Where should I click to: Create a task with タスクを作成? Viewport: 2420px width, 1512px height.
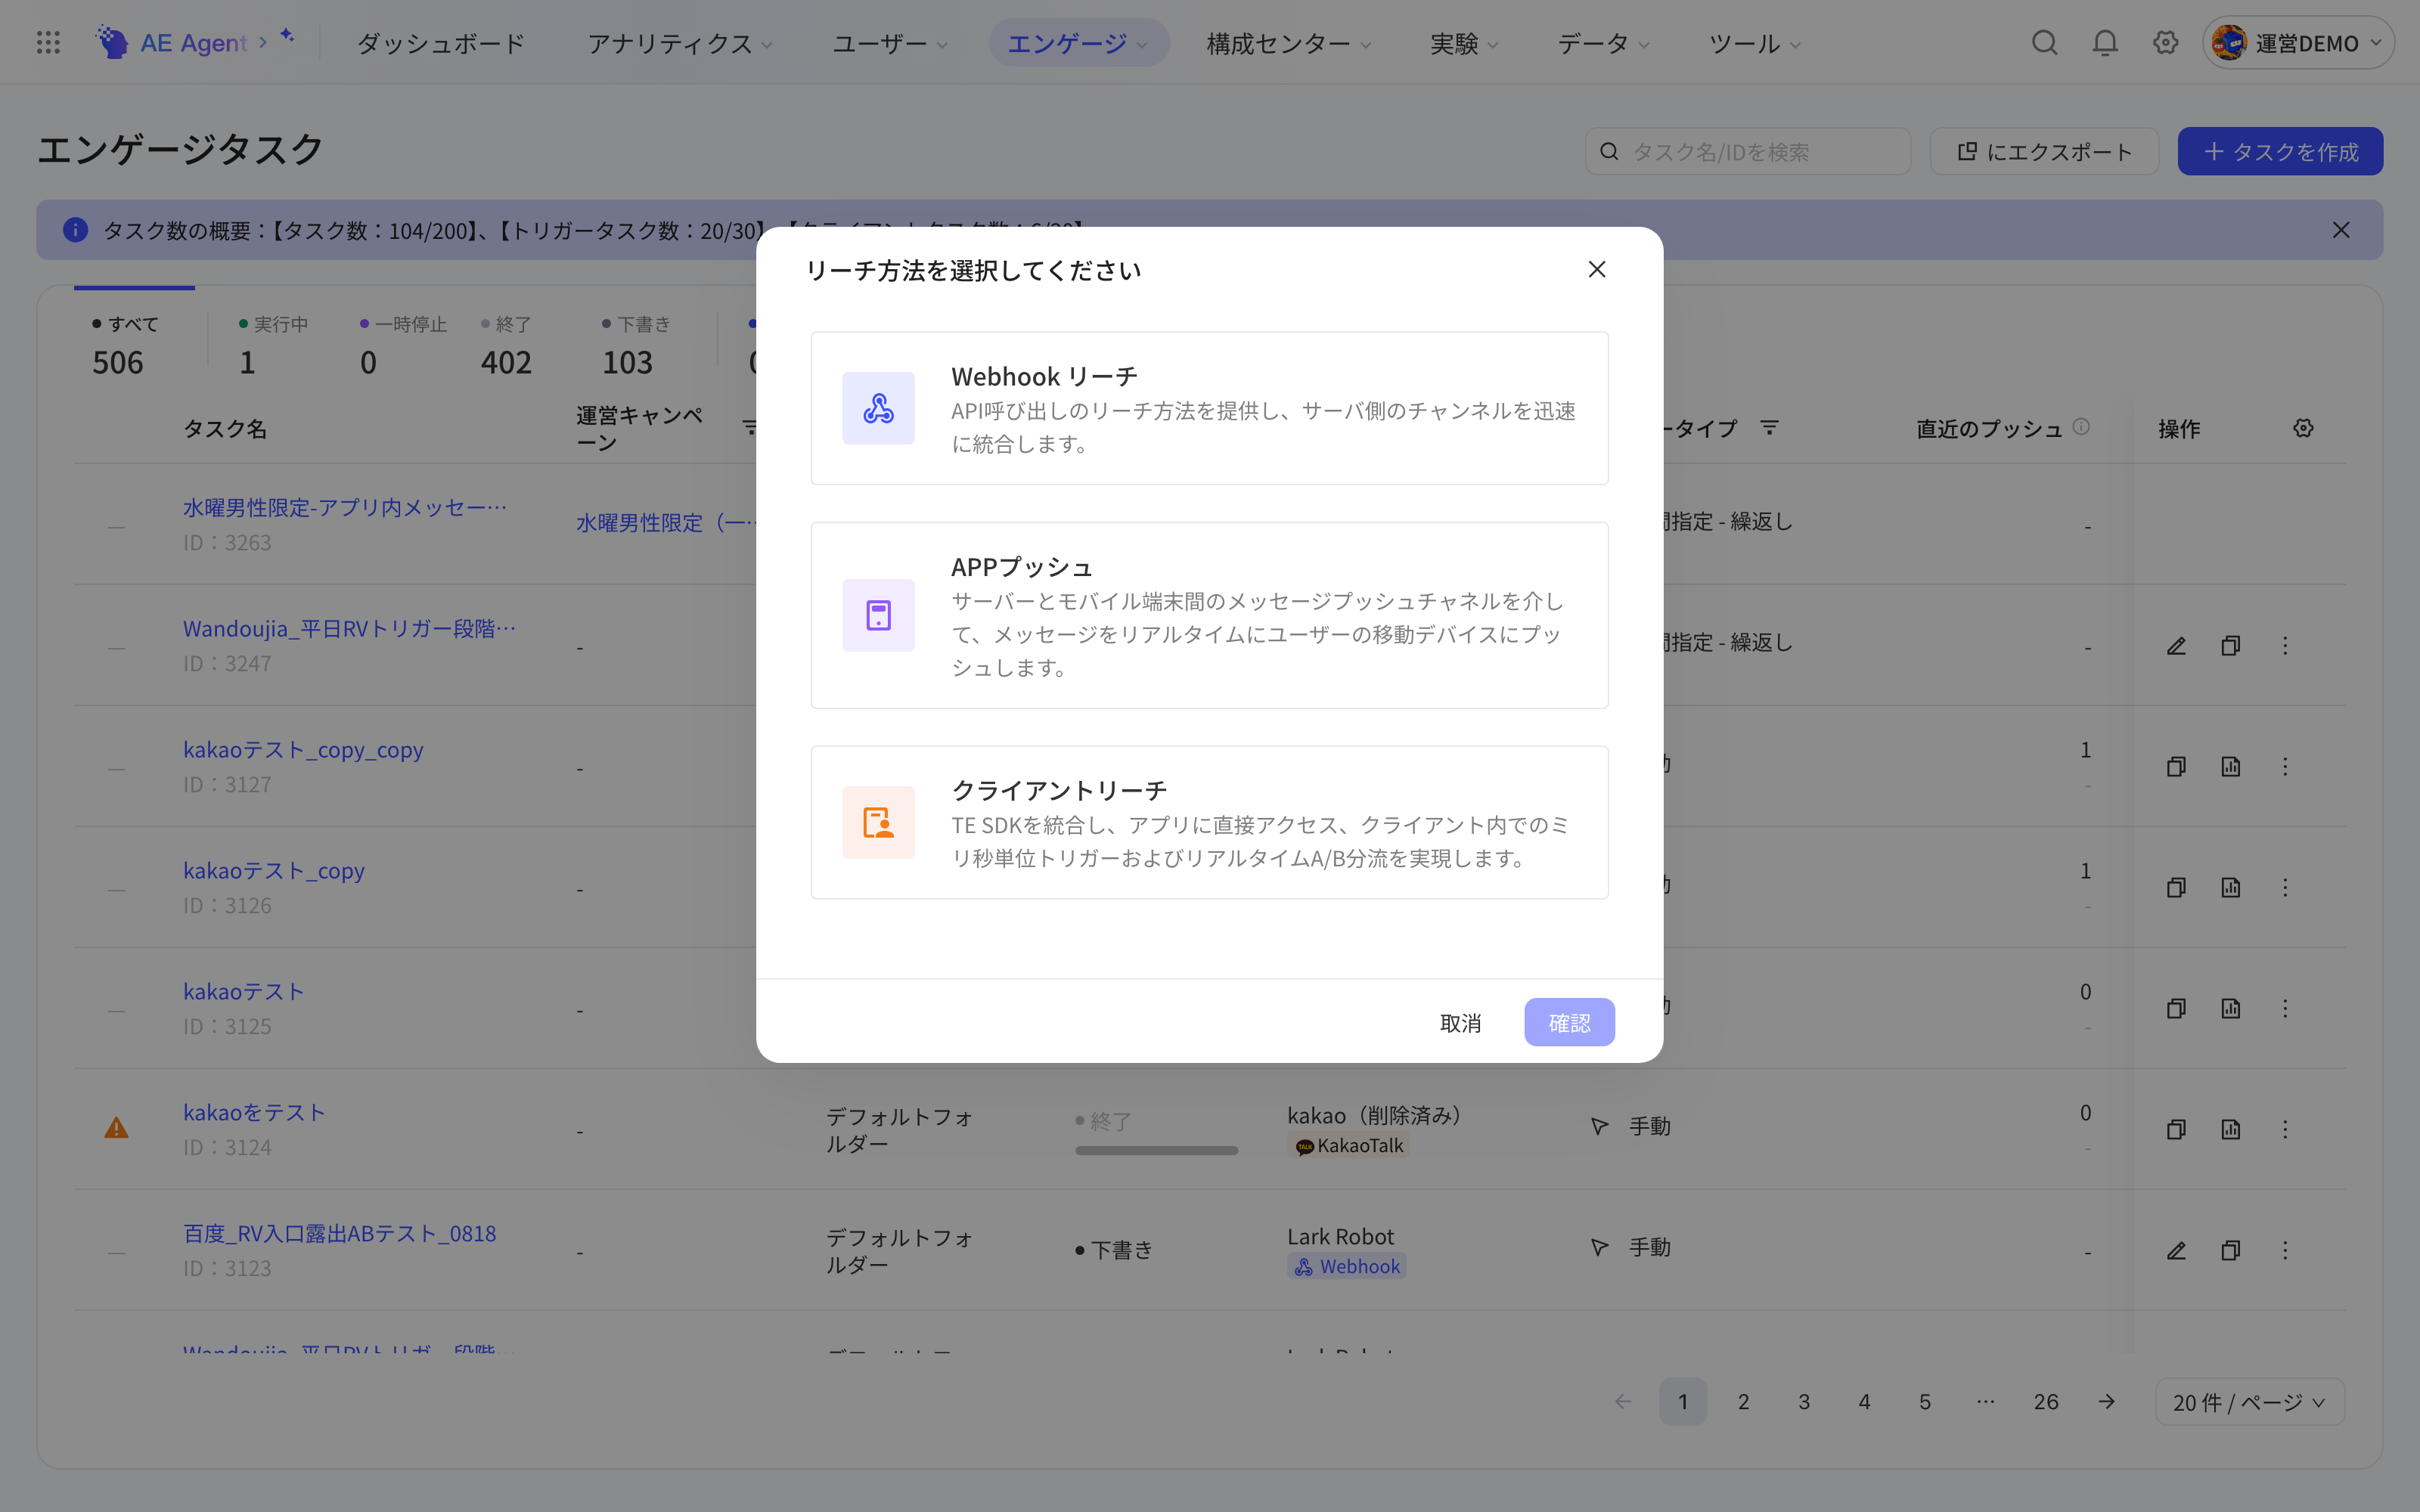(x=2280, y=151)
